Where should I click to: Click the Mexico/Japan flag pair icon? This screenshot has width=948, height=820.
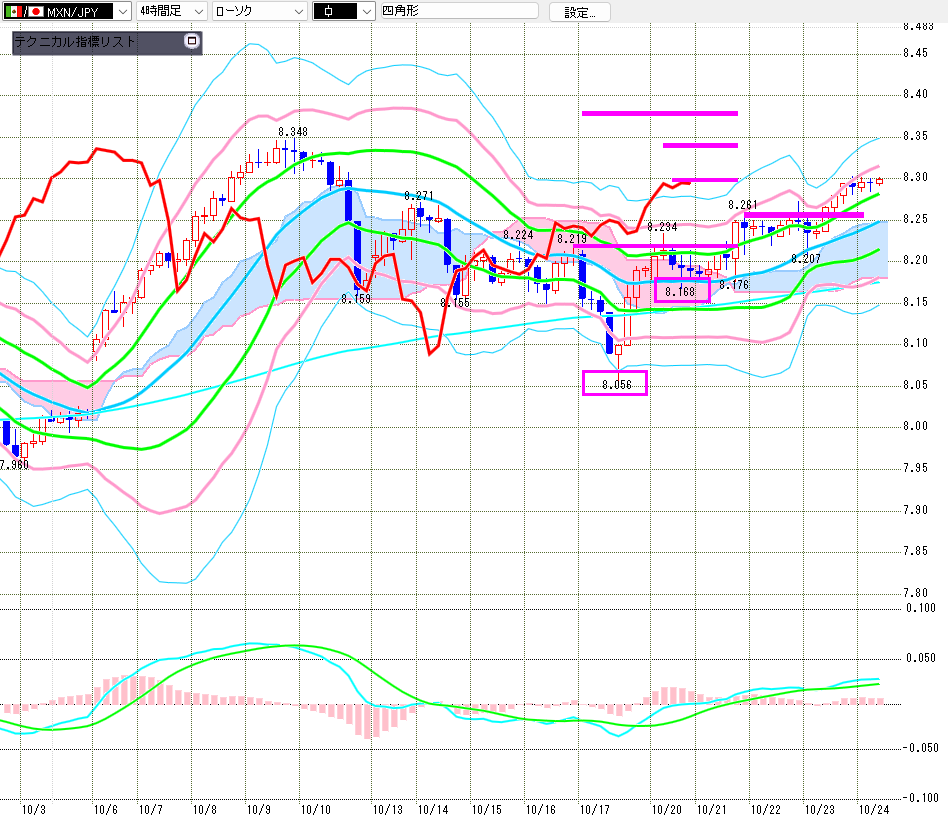coord(24,12)
